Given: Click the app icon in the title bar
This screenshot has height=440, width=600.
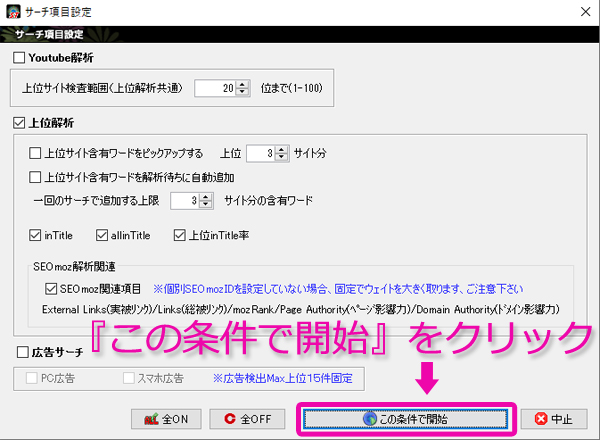Looking at the screenshot, I should point(14,13).
